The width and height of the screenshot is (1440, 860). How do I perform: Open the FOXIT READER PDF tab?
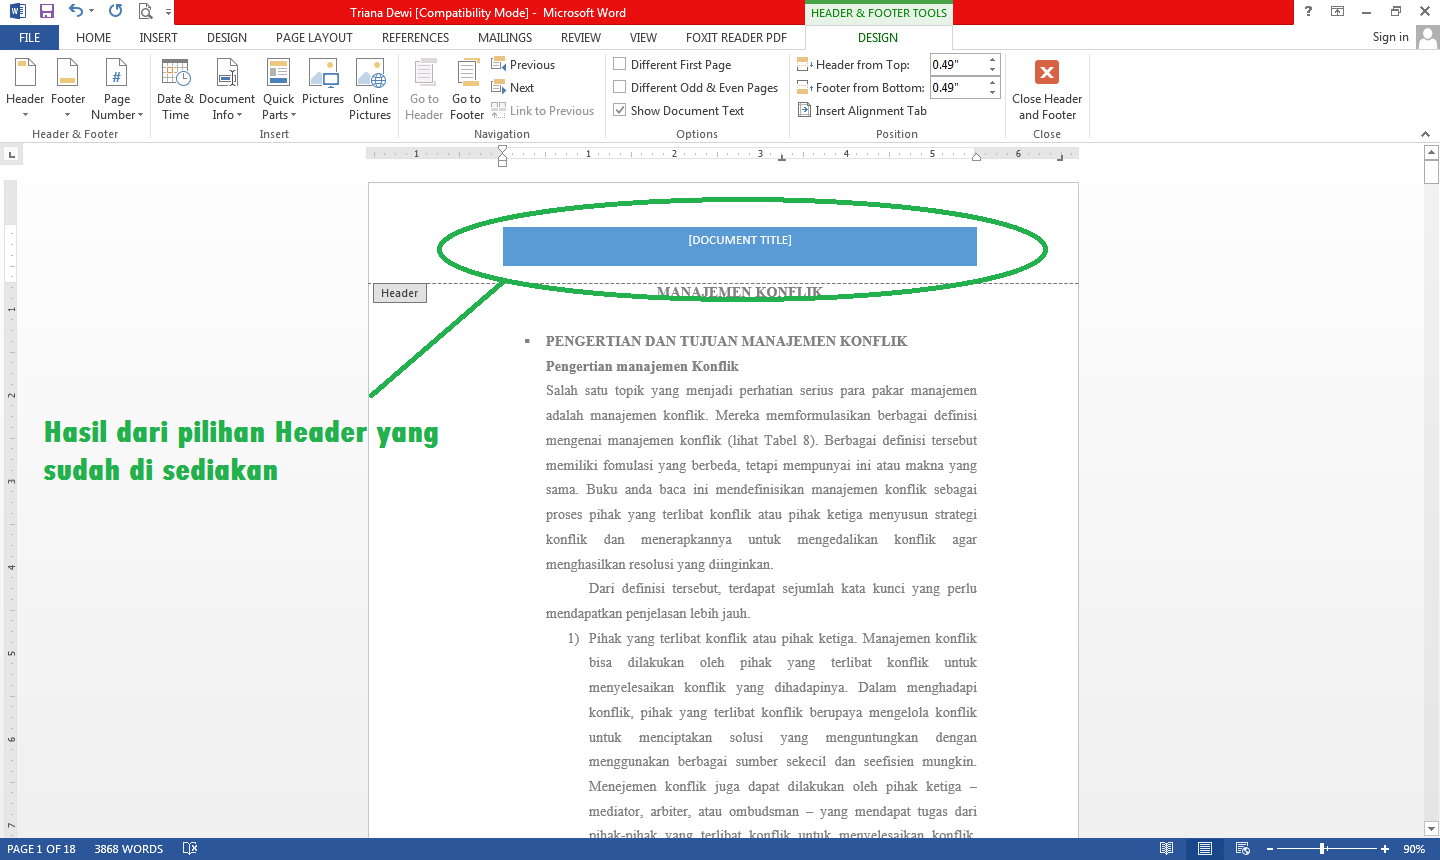[736, 37]
